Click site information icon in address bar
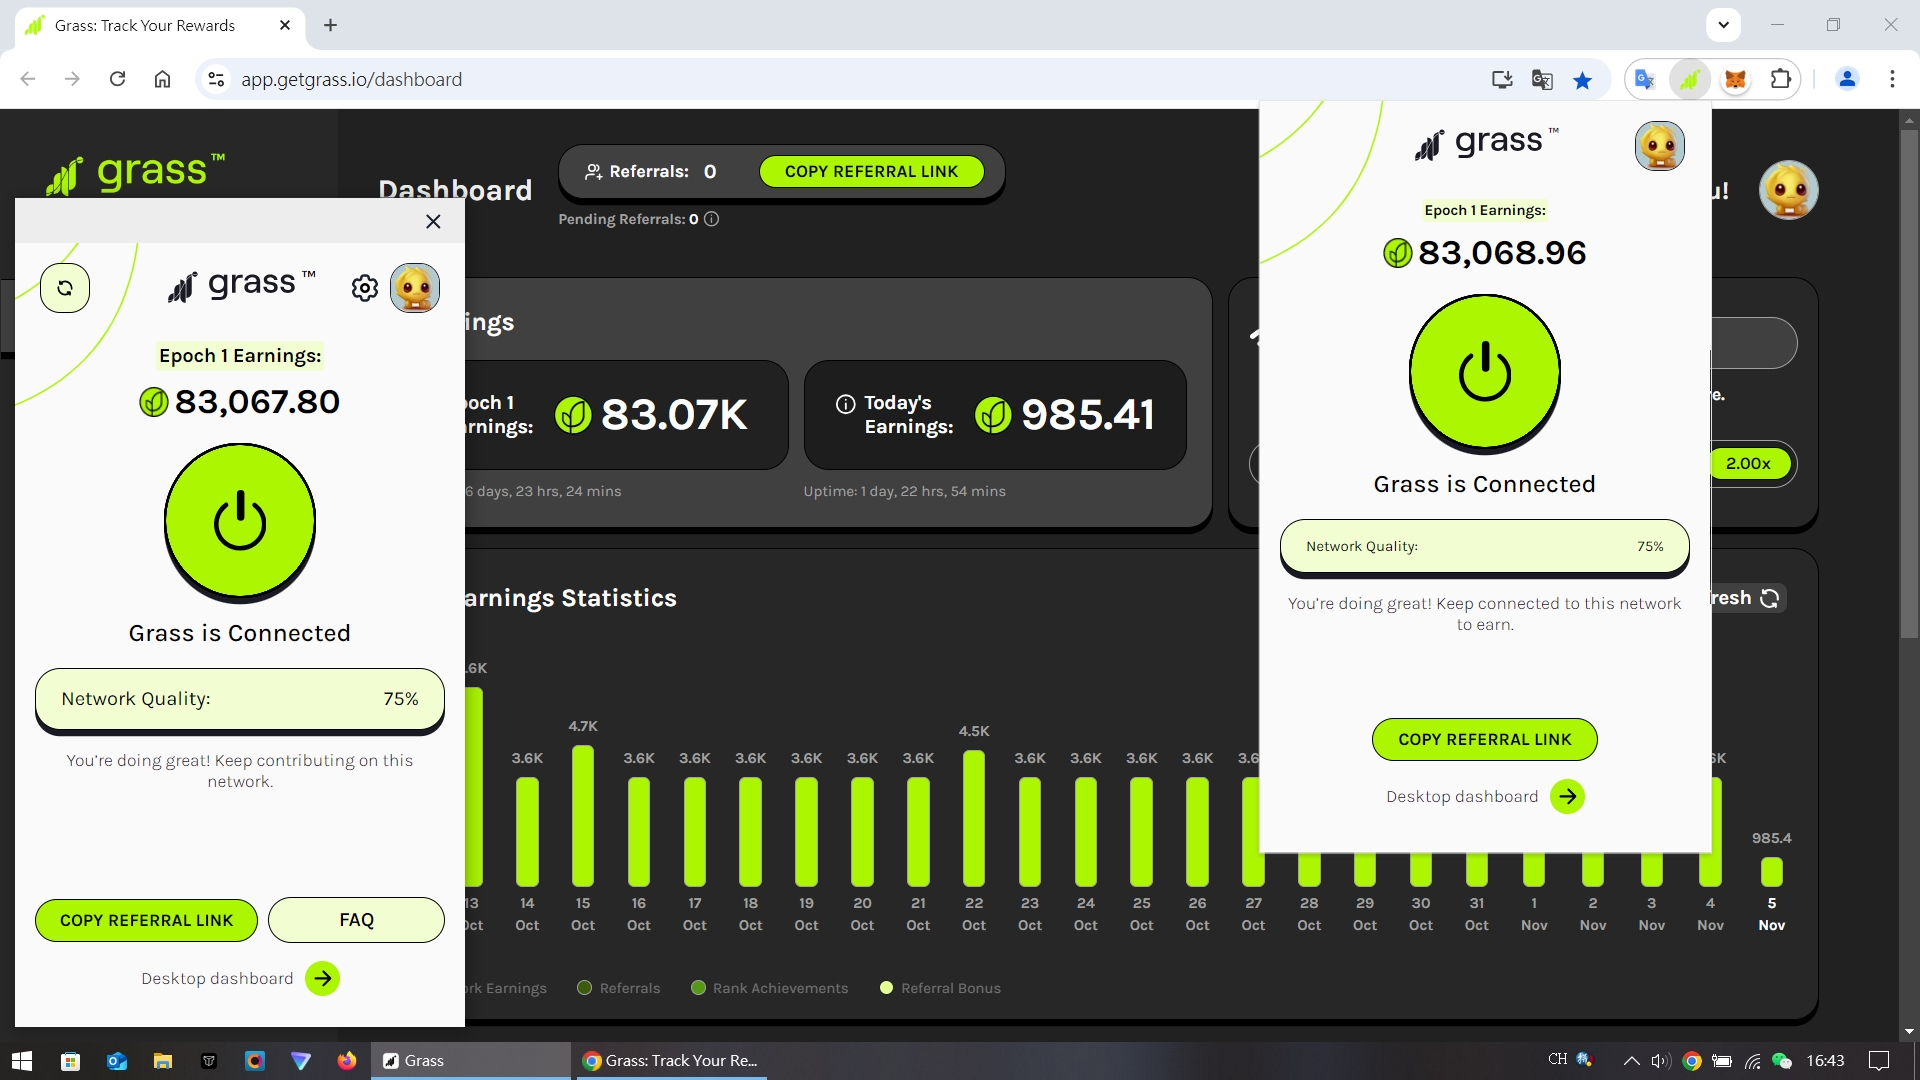1920x1080 pixels. click(x=216, y=79)
